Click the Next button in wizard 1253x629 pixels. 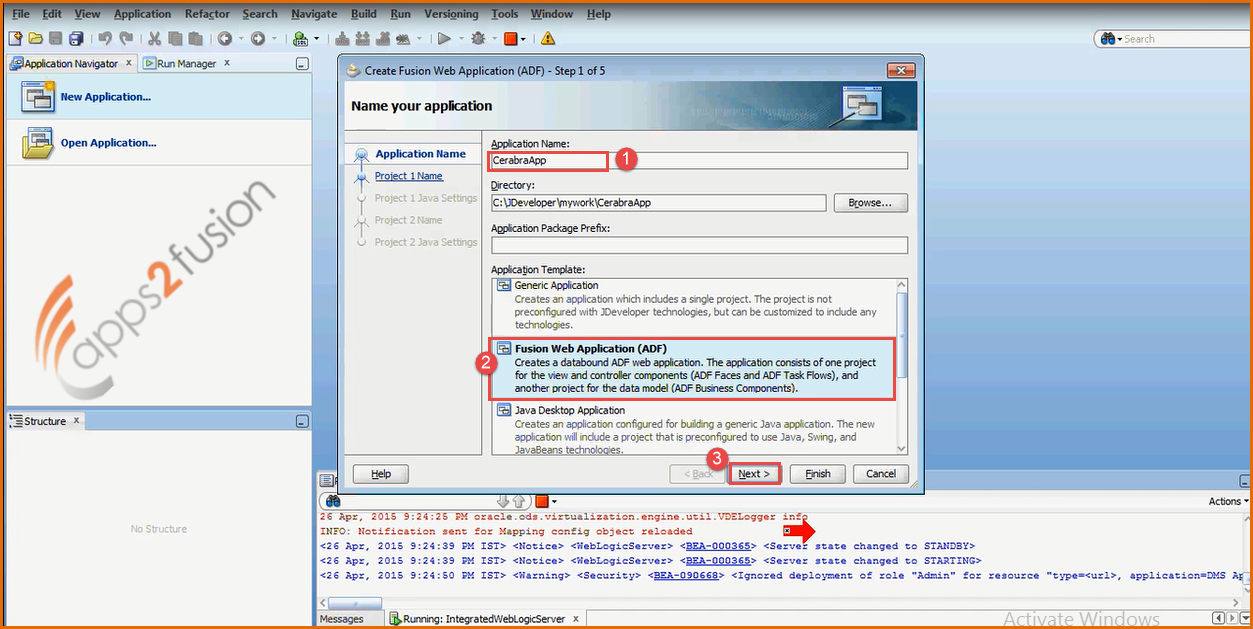754,474
